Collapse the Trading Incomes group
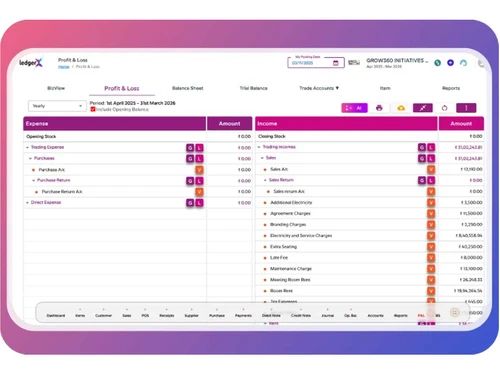Image resolution: width=500 pixels, height=375 pixels. 259,147
